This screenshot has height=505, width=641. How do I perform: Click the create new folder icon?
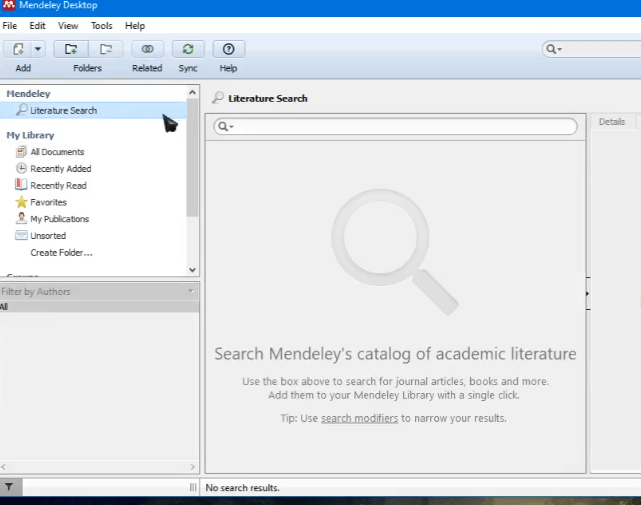click(x=70, y=49)
